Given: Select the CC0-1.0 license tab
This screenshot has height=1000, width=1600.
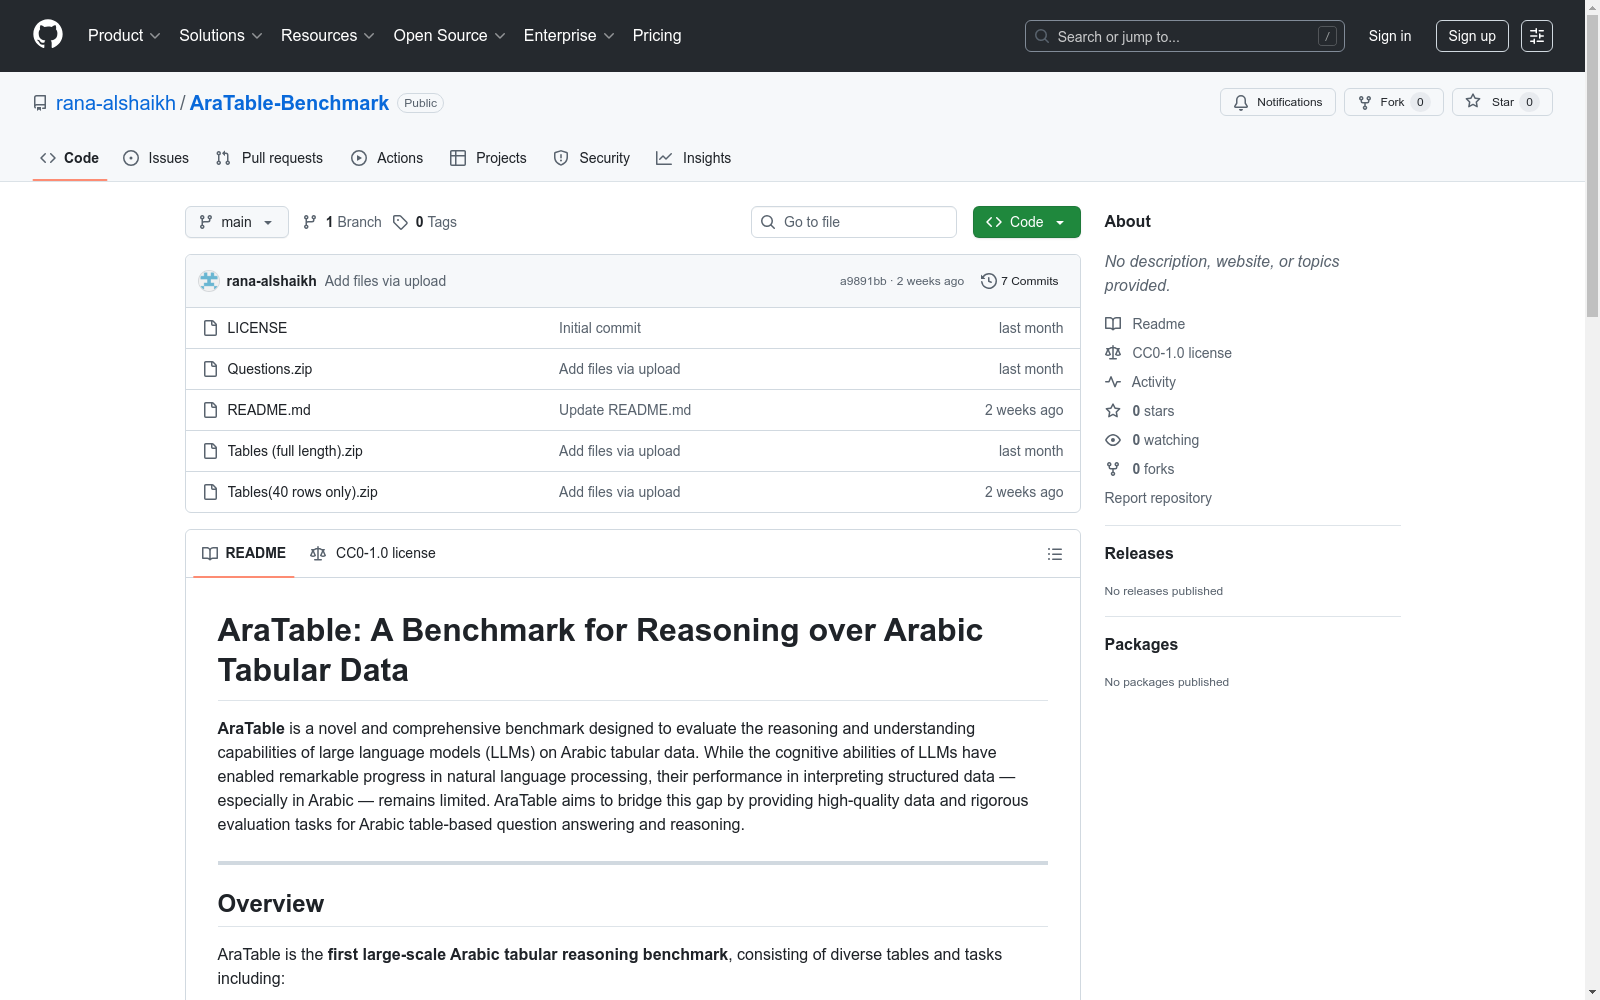Looking at the screenshot, I should coord(373,553).
